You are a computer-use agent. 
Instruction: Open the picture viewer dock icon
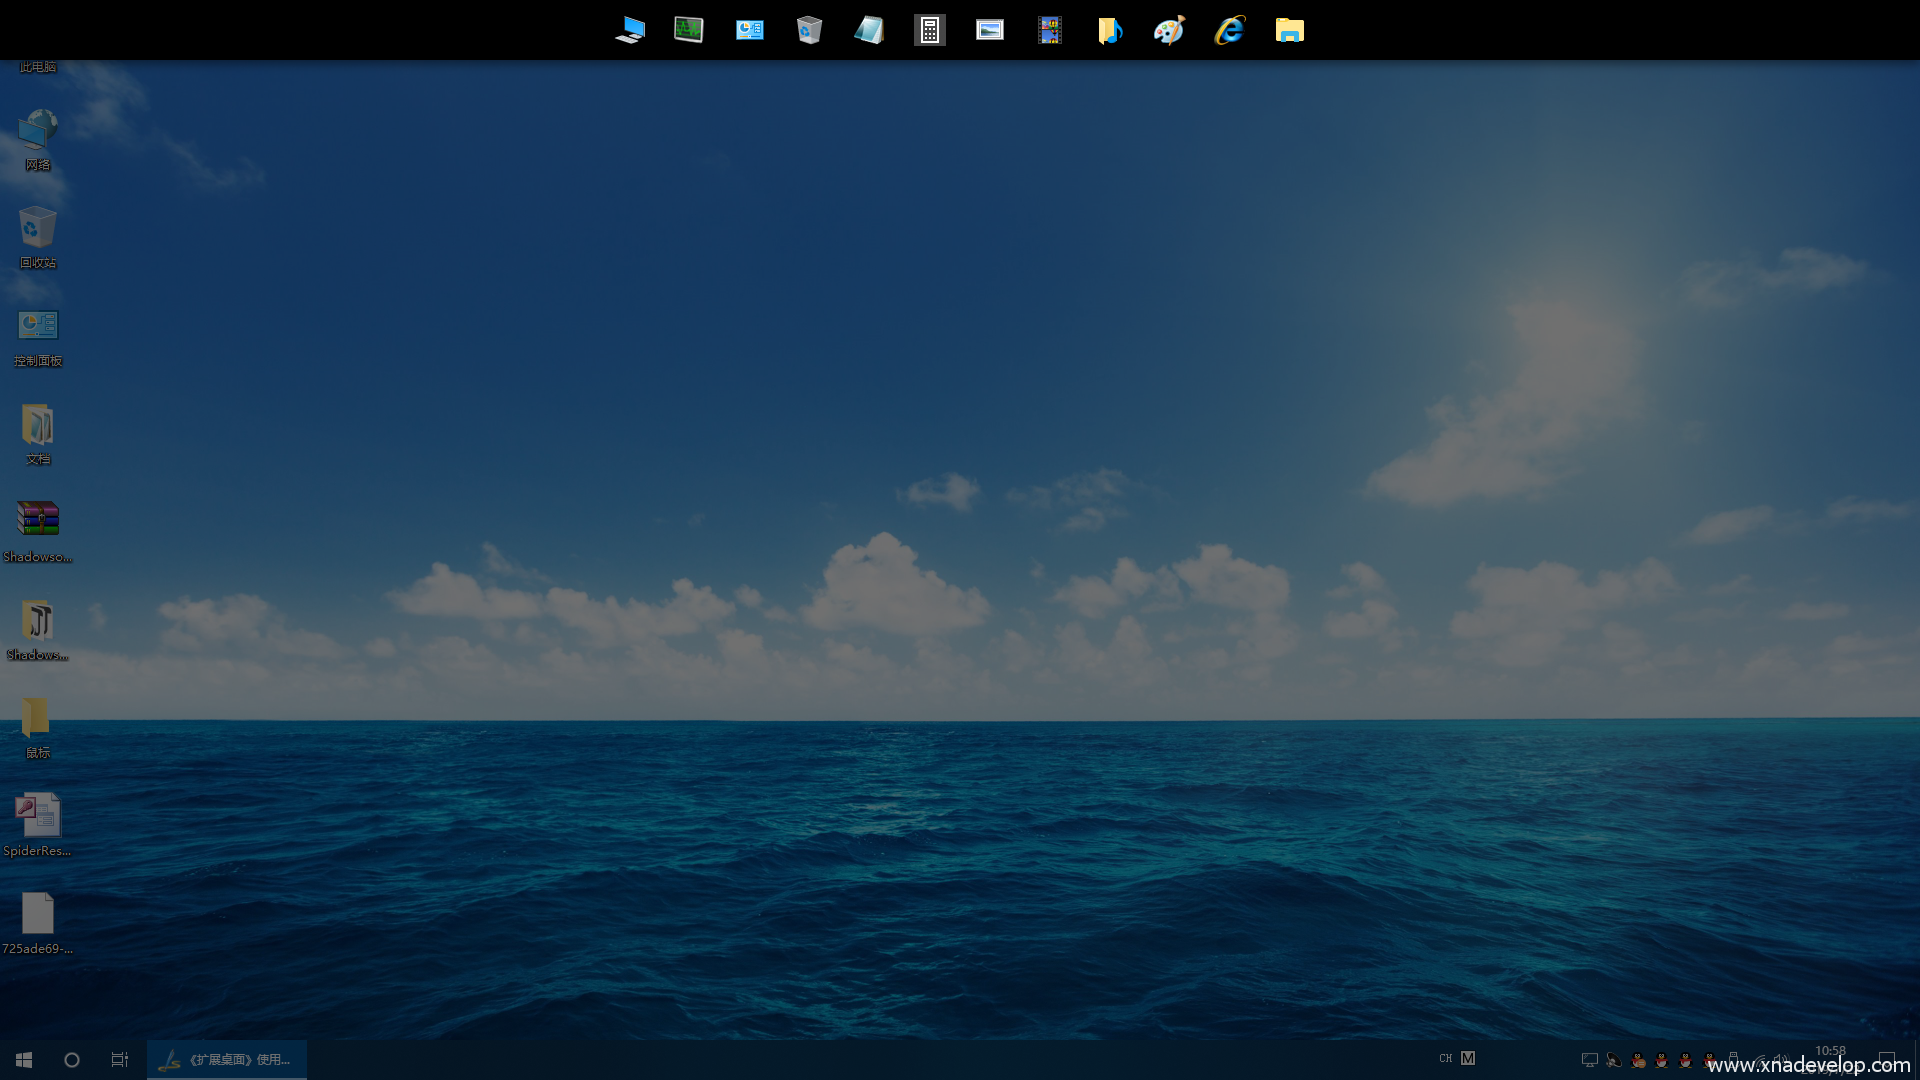[x=989, y=30]
